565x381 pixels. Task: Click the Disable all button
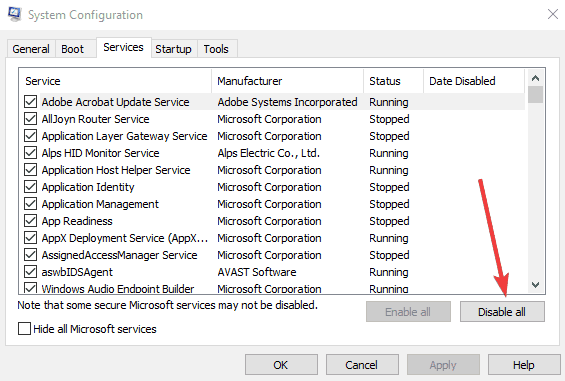pyautogui.click(x=502, y=312)
